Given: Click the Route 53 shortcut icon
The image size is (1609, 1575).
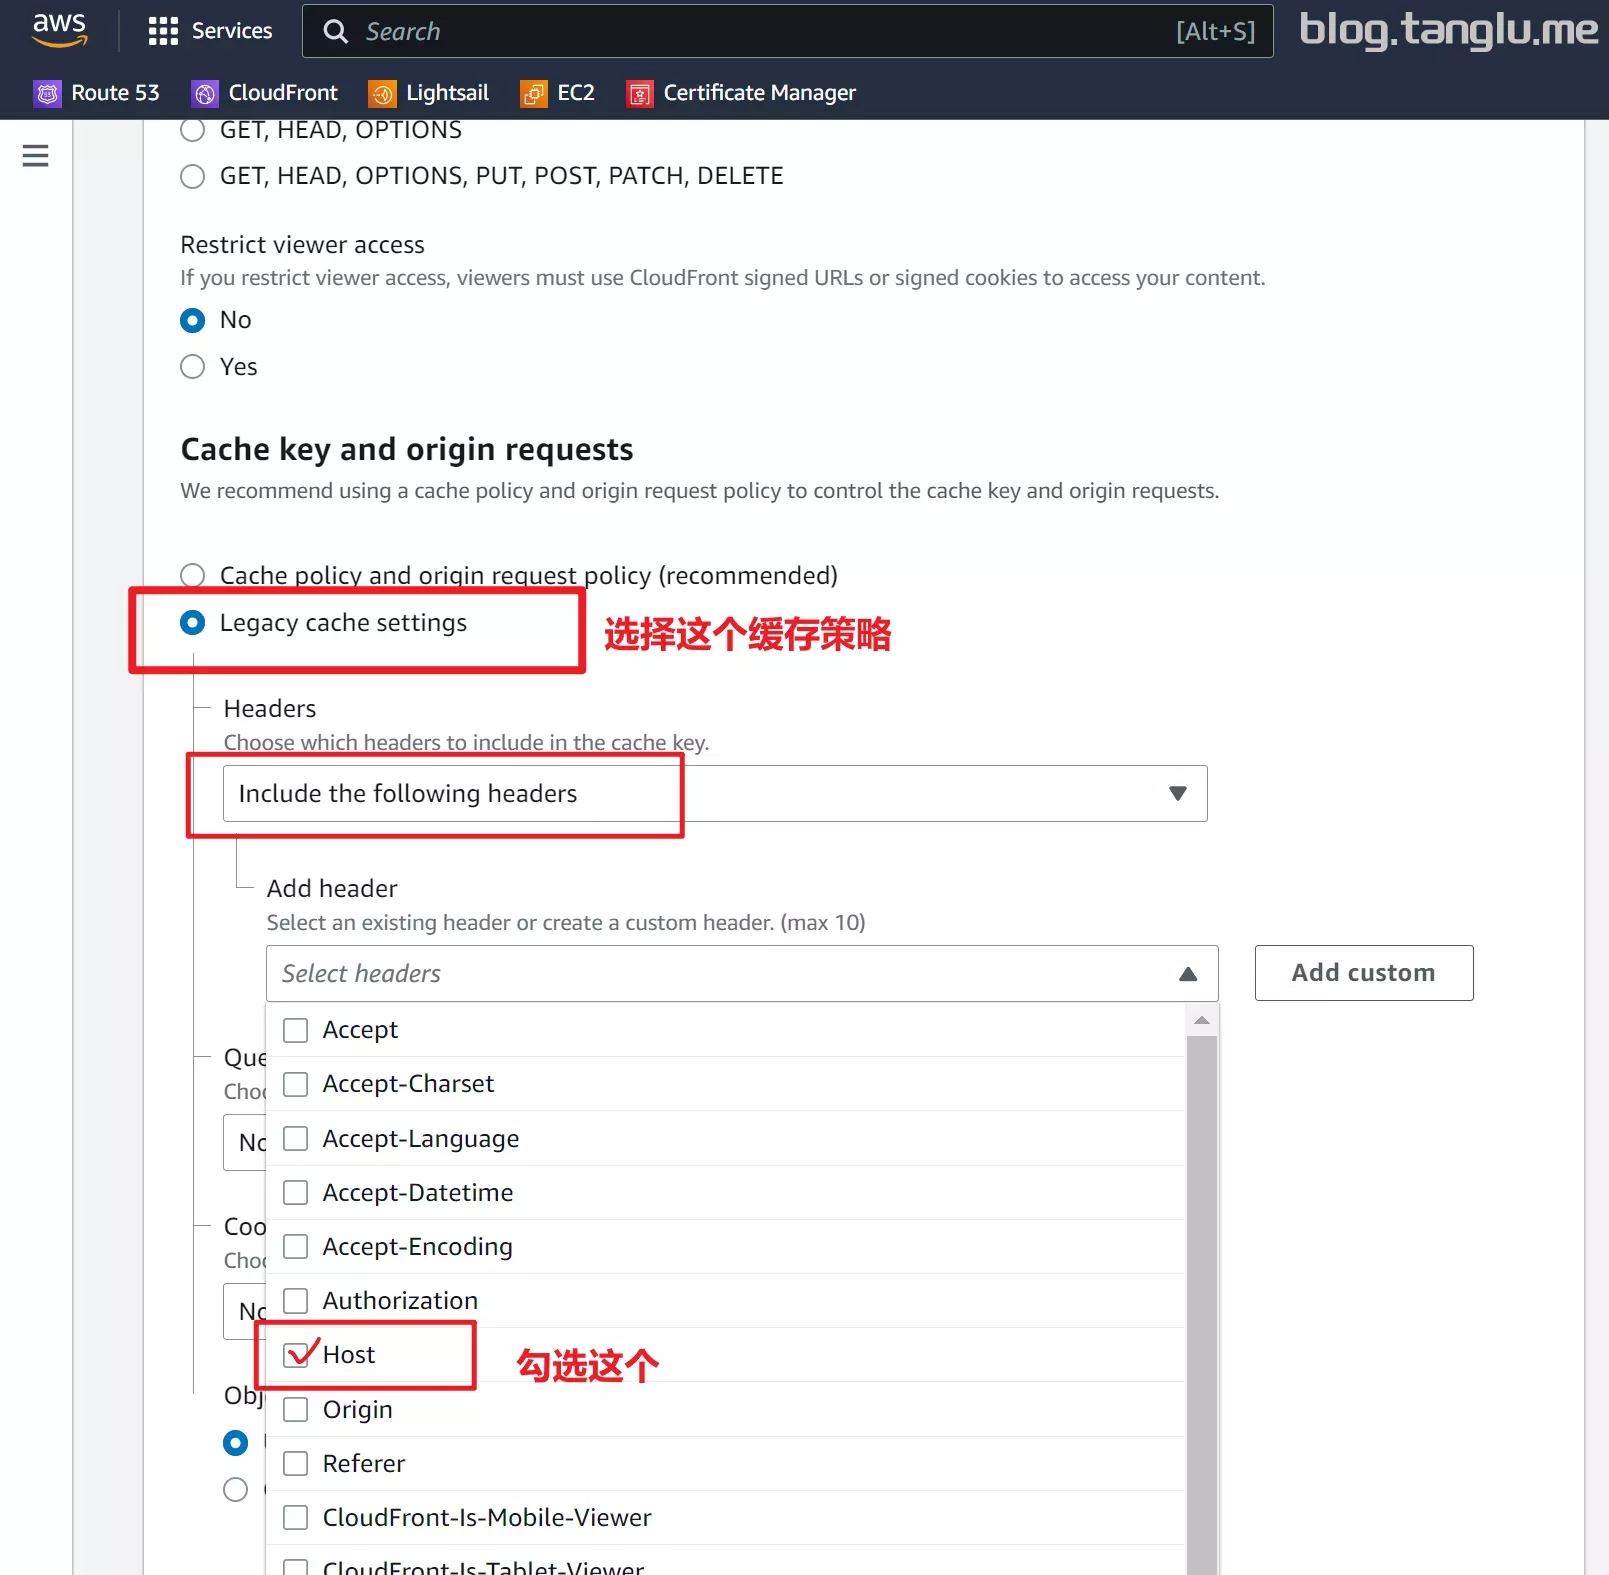Looking at the screenshot, I should [x=47, y=93].
